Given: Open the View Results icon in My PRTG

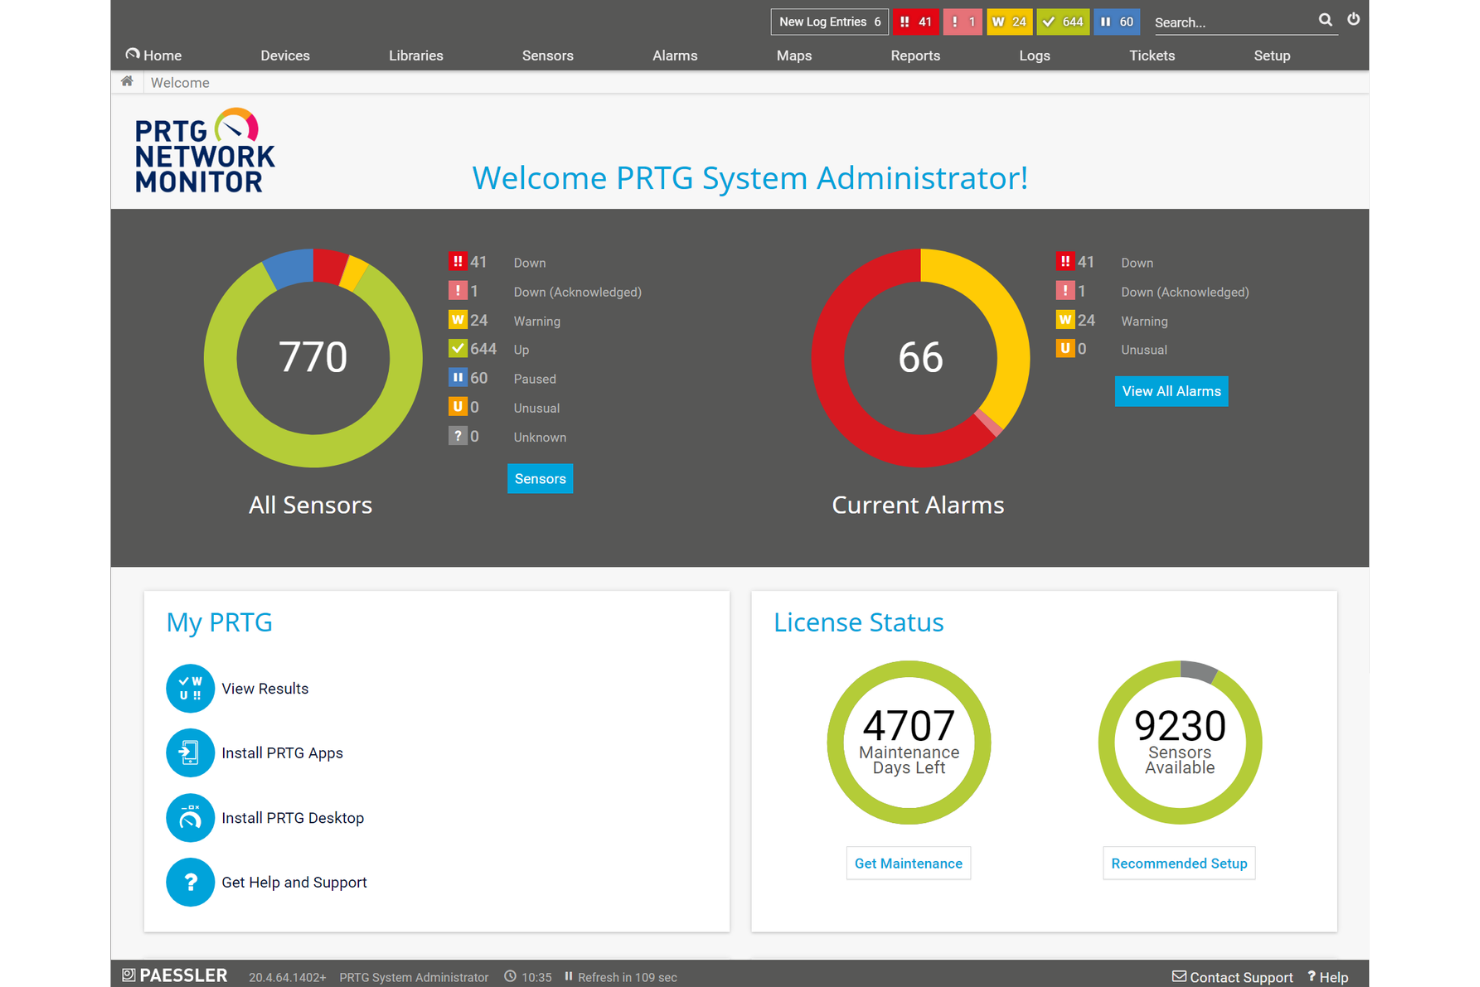Looking at the screenshot, I should (x=190, y=688).
